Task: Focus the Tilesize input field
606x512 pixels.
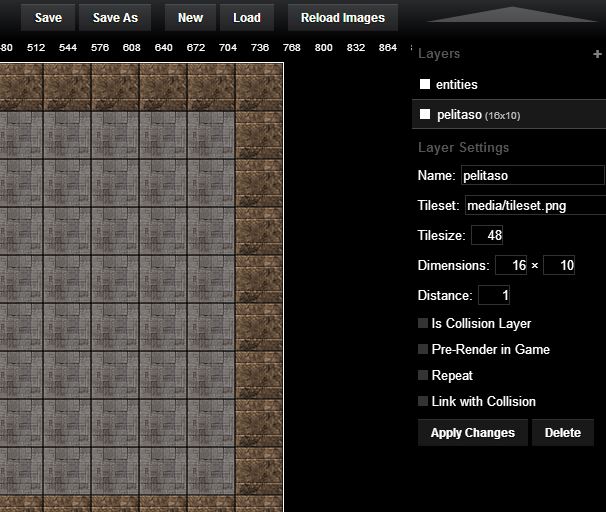Action: tap(487, 236)
